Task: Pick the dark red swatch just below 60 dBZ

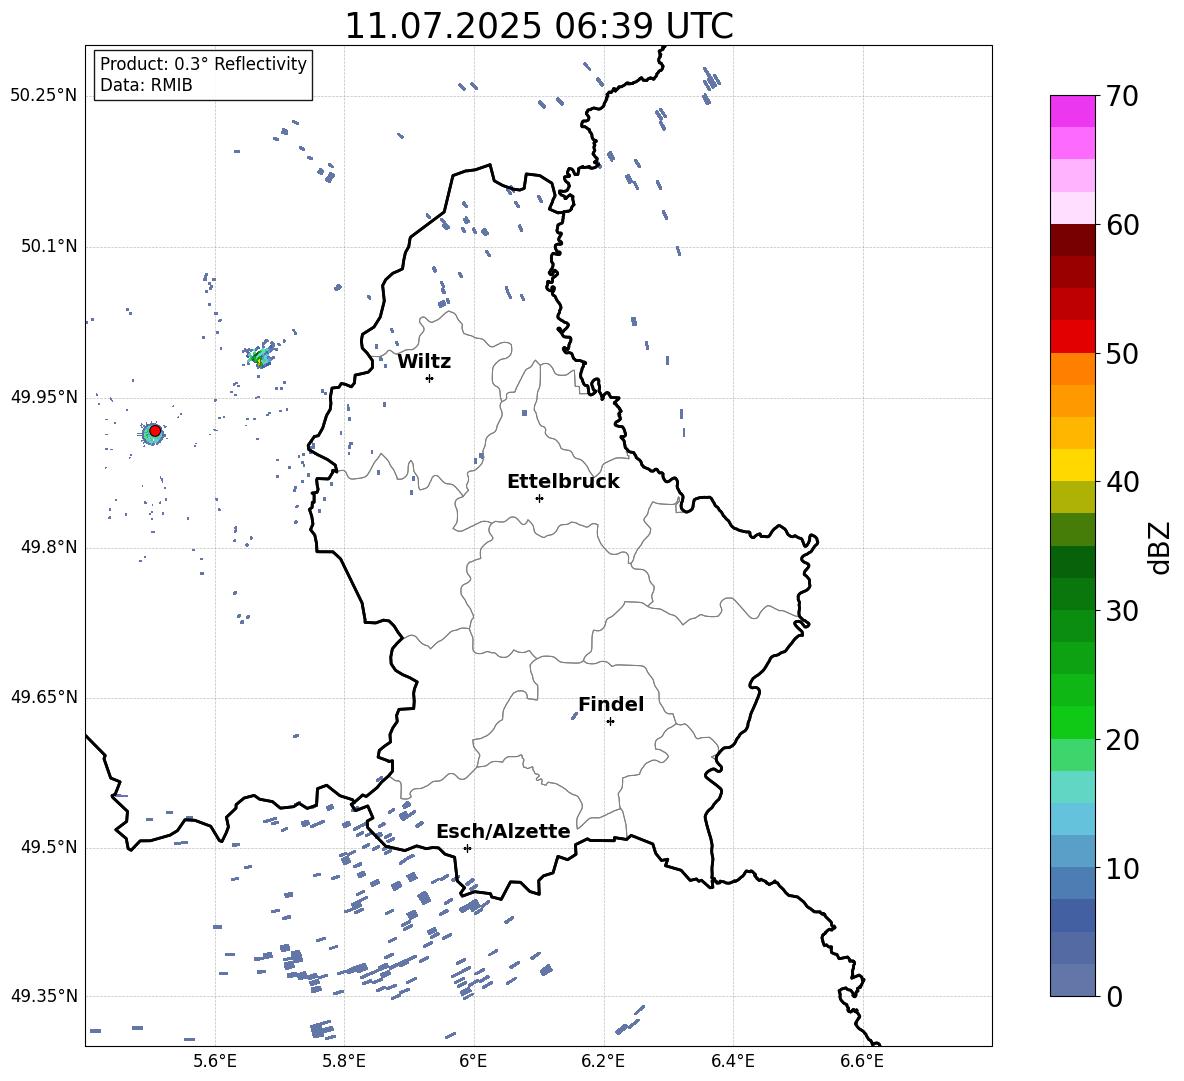Action: [x=1072, y=241]
